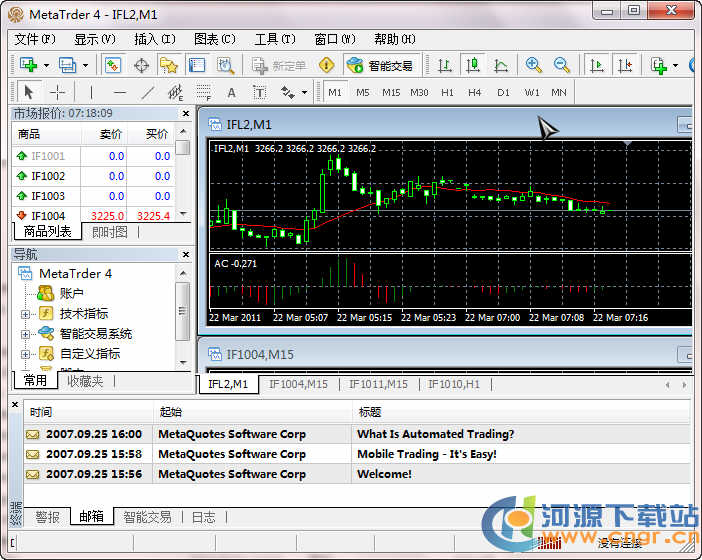702x560 pixels.
Task: Click the crosshair tool icon
Action: [x=57, y=92]
